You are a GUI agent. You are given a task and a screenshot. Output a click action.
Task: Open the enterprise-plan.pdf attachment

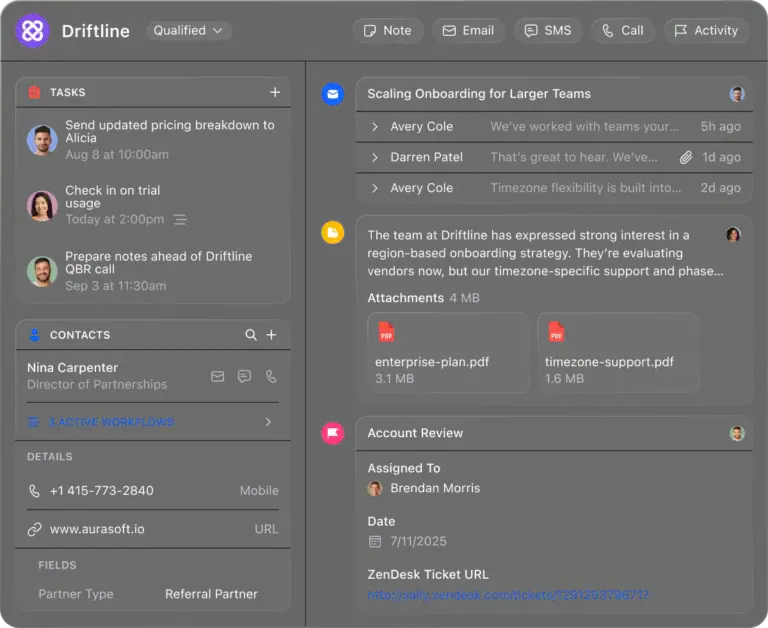point(448,353)
